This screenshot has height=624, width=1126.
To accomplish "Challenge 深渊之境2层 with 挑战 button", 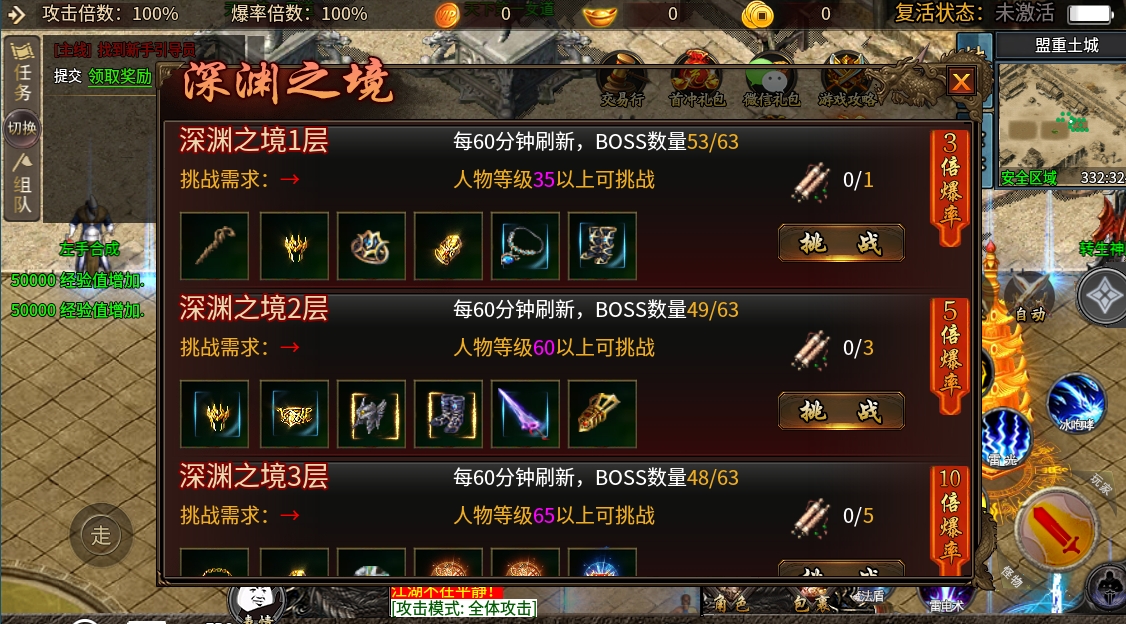I will (x=841, y=411).
